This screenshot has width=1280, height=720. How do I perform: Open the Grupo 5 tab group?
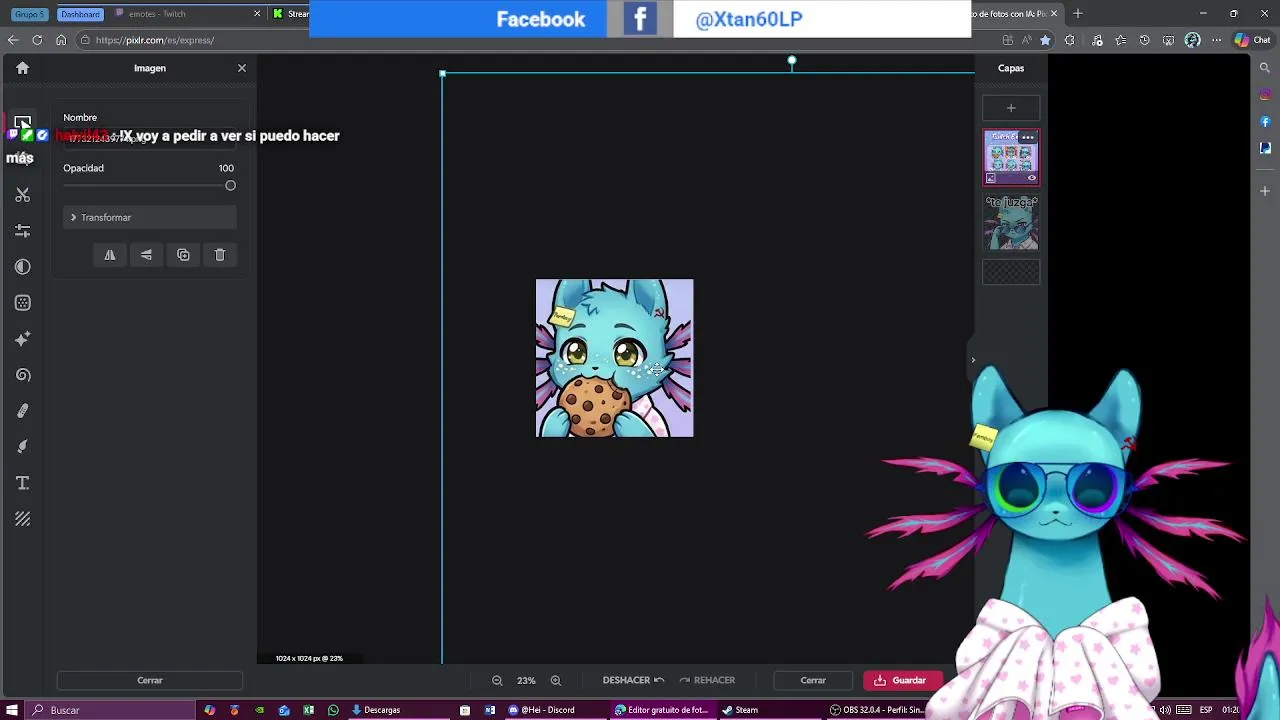(x=31, y=14)
